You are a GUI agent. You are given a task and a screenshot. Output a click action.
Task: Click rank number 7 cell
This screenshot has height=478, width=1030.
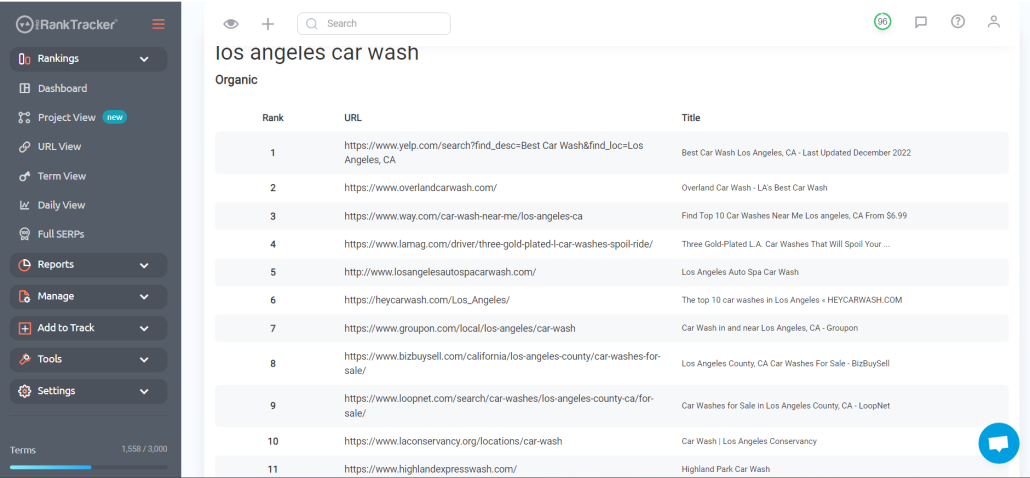pos(273,328)
